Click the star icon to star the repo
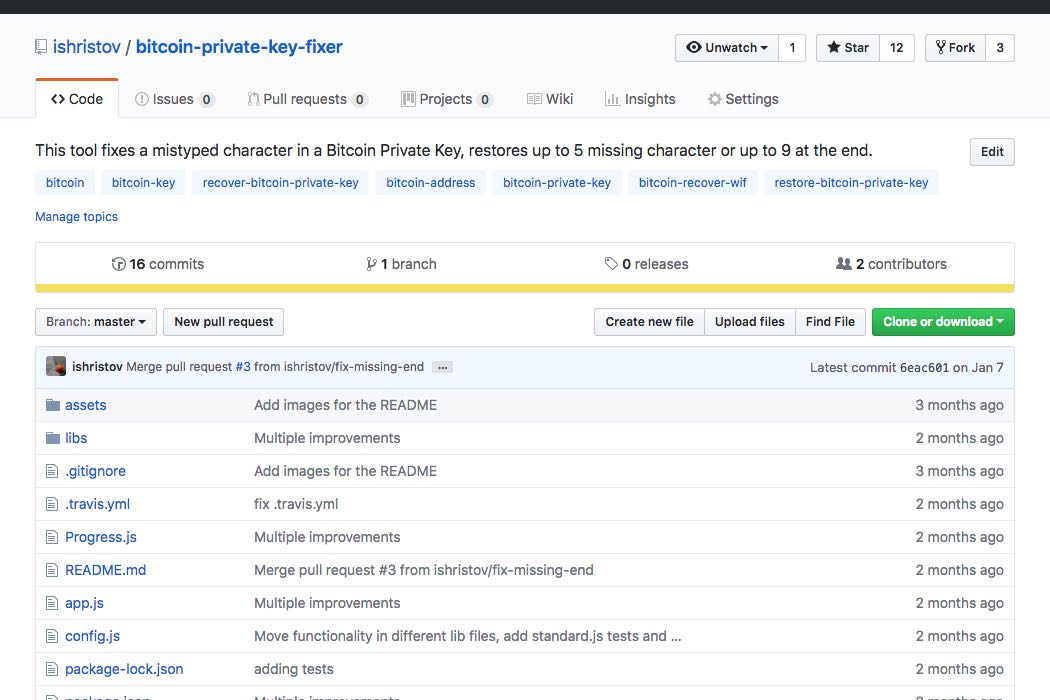1050x700 pixels. click(832, 47)
